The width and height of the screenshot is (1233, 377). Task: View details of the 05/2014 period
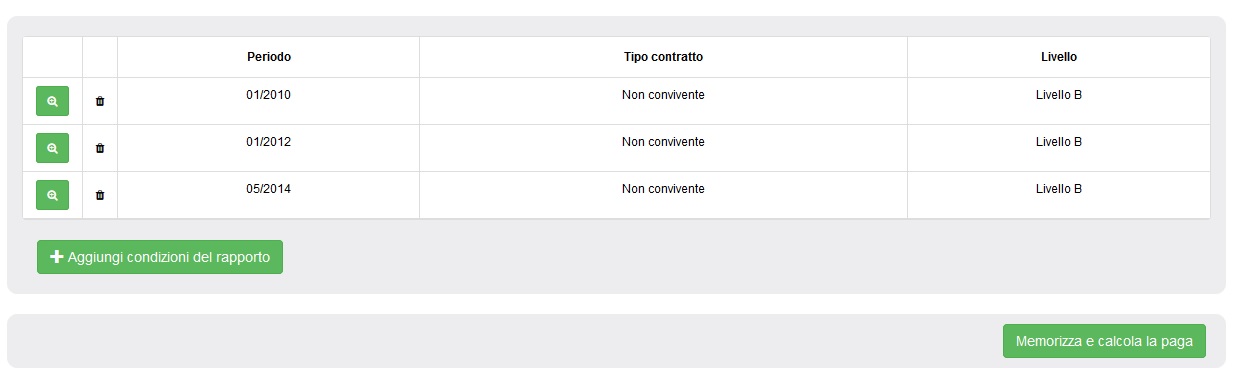pos(52,195)
